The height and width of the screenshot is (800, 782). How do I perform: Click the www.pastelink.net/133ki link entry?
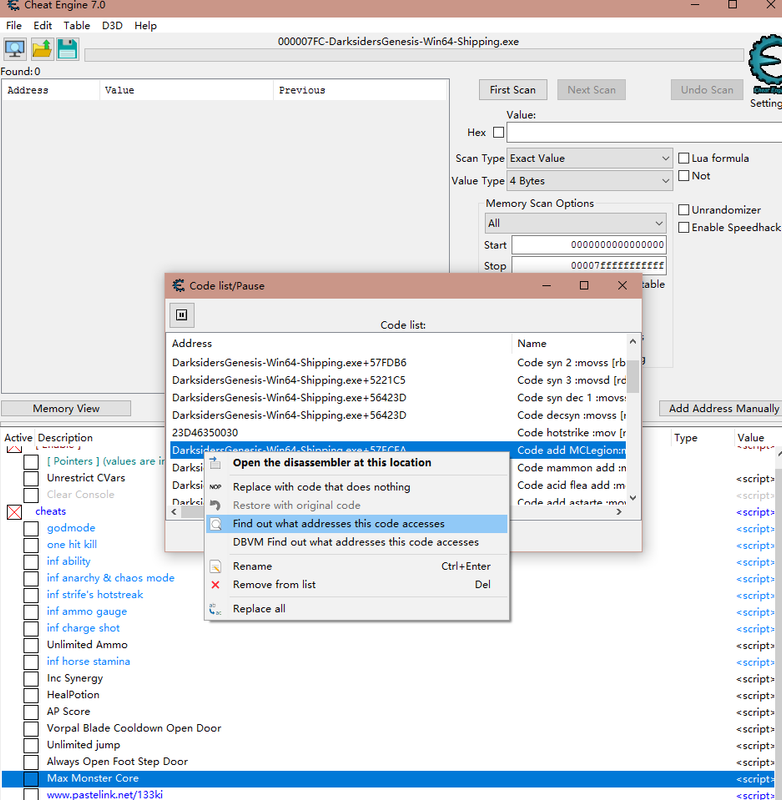point(105,794)
